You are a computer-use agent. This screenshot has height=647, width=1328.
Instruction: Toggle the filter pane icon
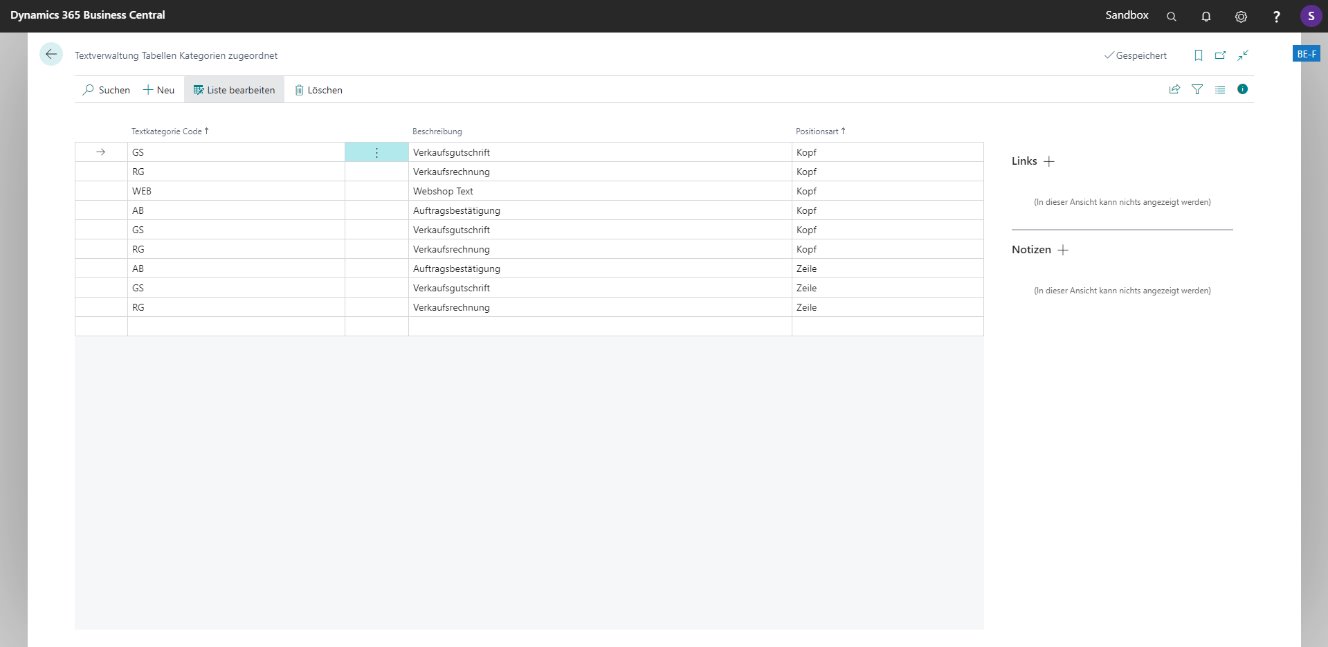tap(1197, 89)
